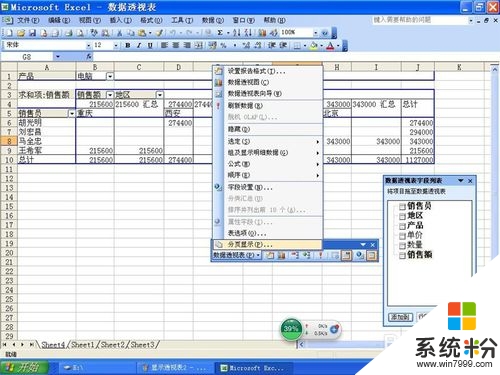The height and width of the screenshot is (375, 500).
Task: Select 数量 in the field list
Action: [x=415, y=245]
